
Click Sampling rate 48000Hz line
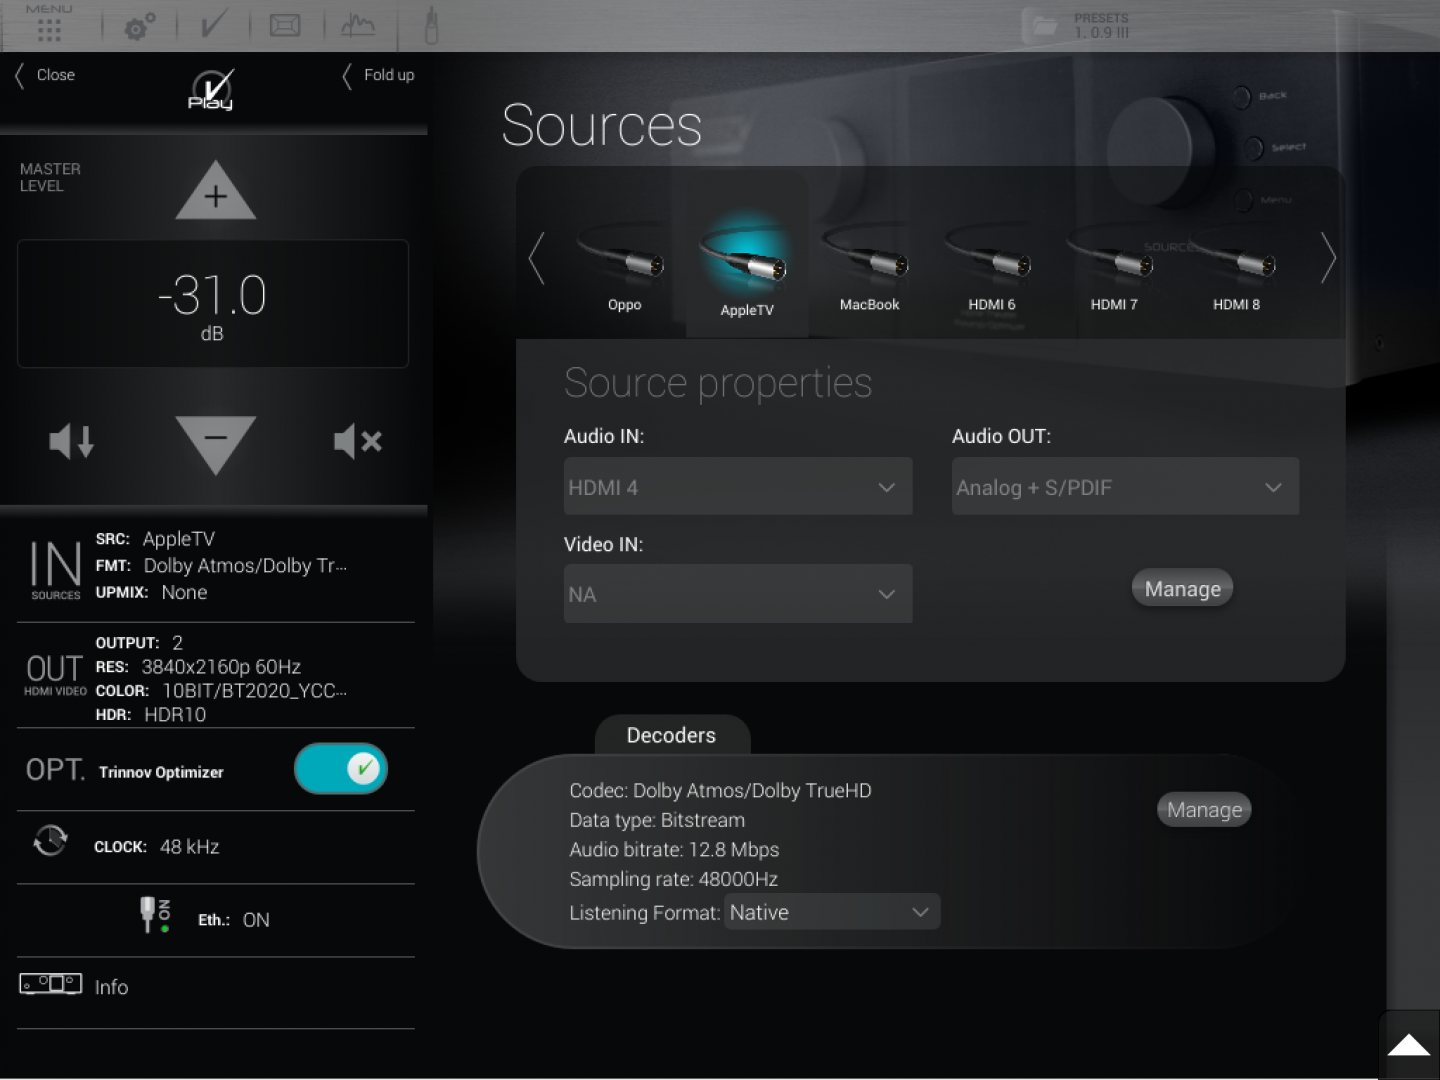tap(673, 880)
